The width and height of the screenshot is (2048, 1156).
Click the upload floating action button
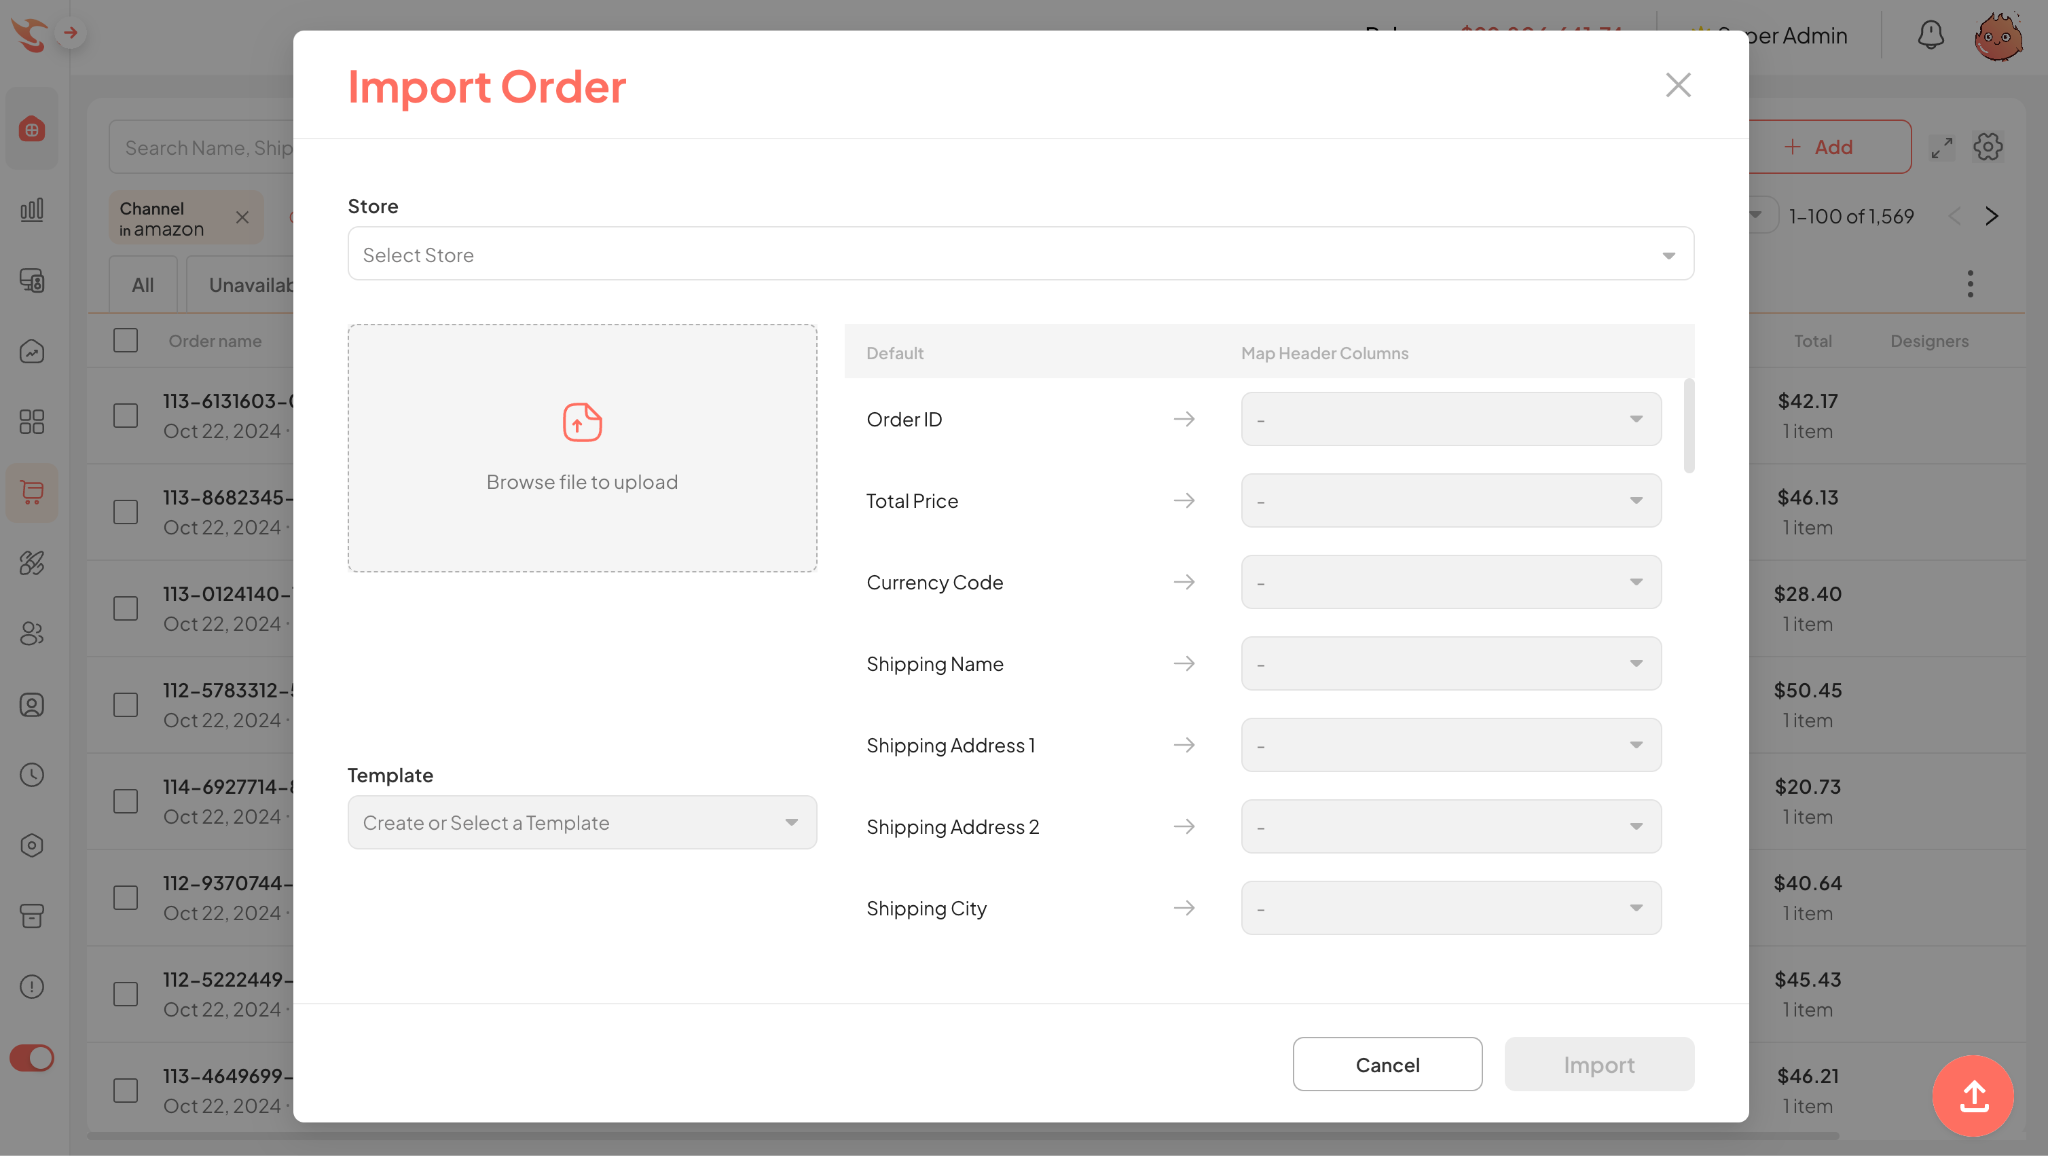click(x=1975, y=1096)
